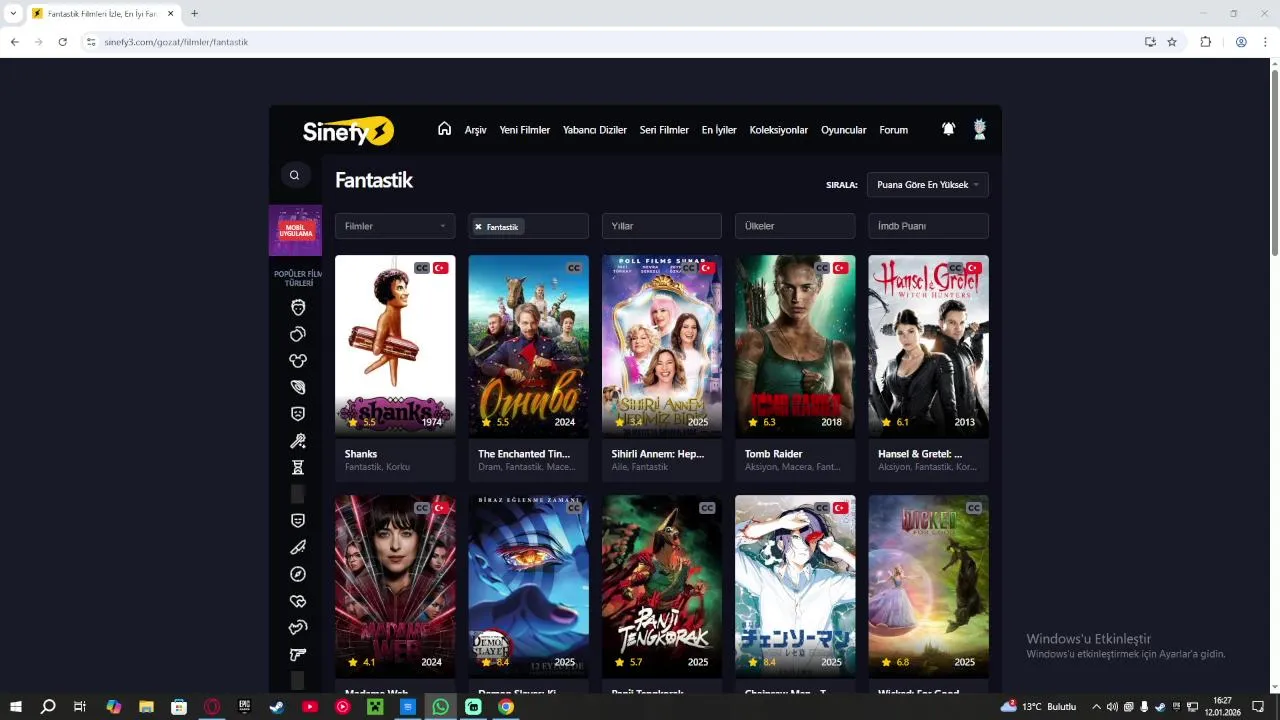Bookmark this page with the star

[x=1172, y=42]
